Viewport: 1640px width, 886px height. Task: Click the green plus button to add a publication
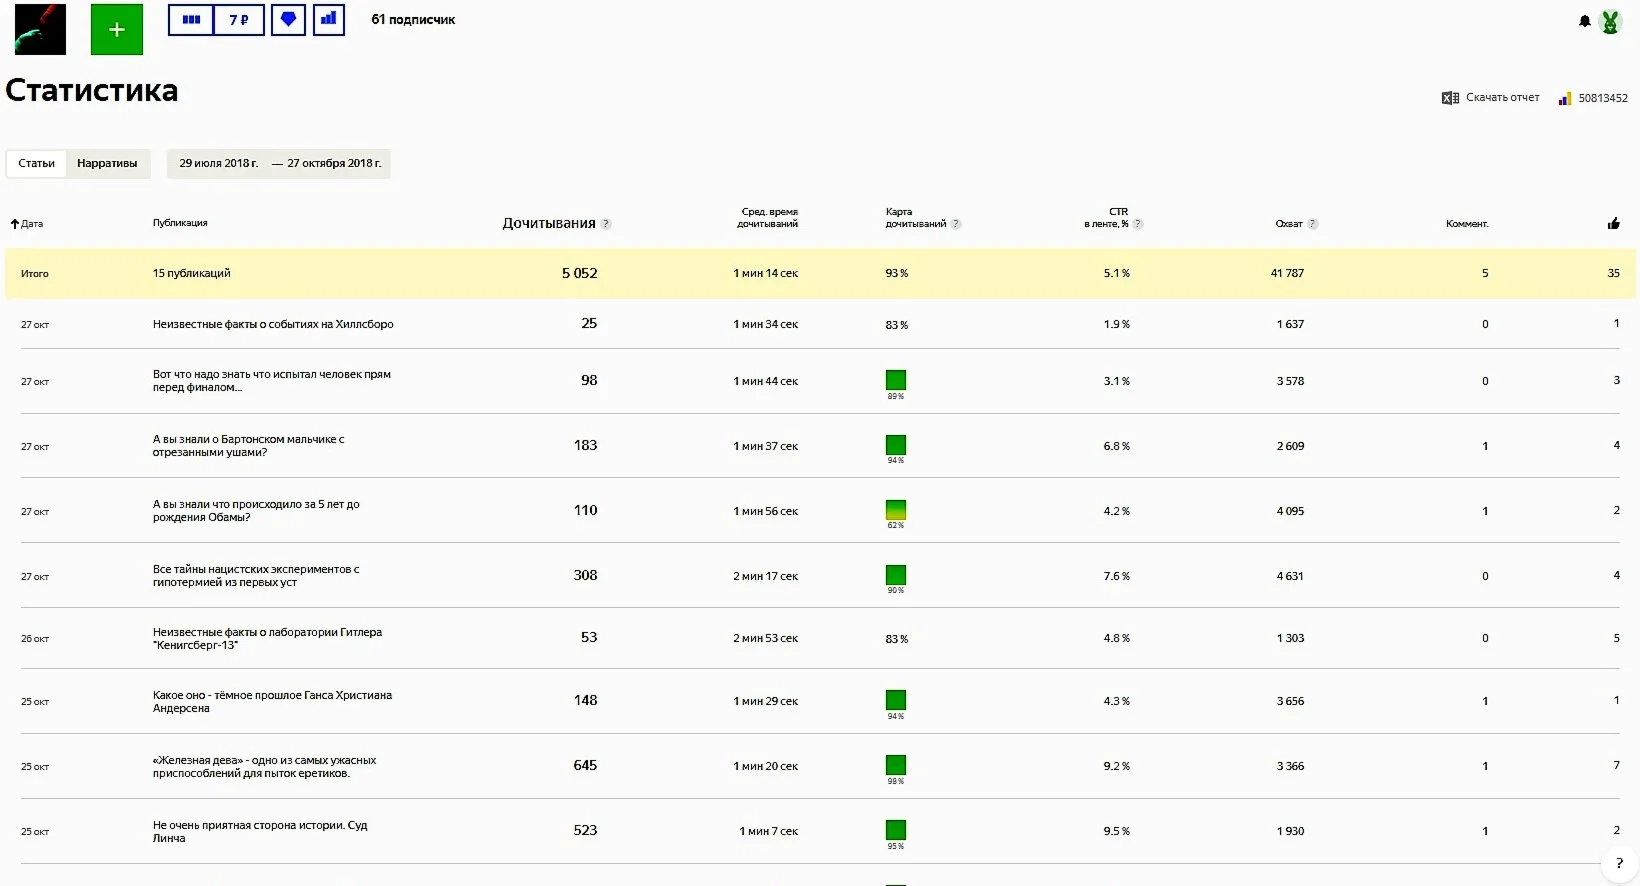point(116,30)
